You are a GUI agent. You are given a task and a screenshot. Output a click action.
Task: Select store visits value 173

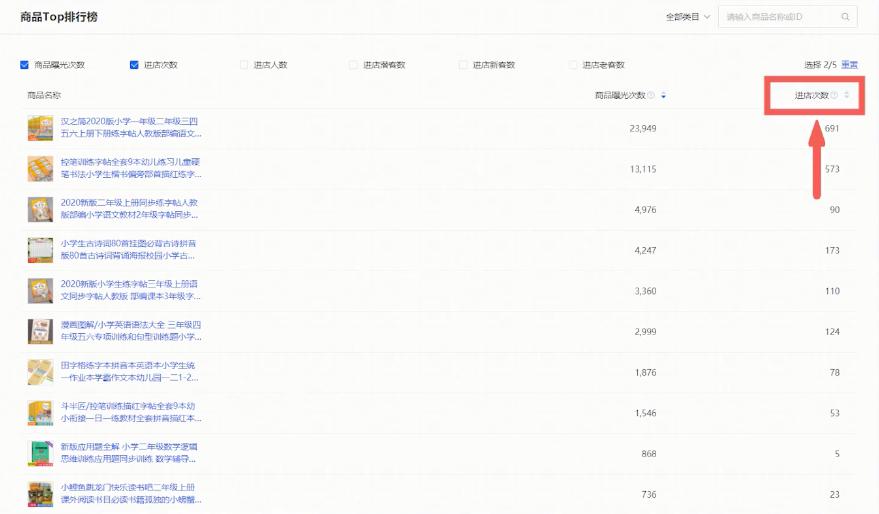pos(832,250)
